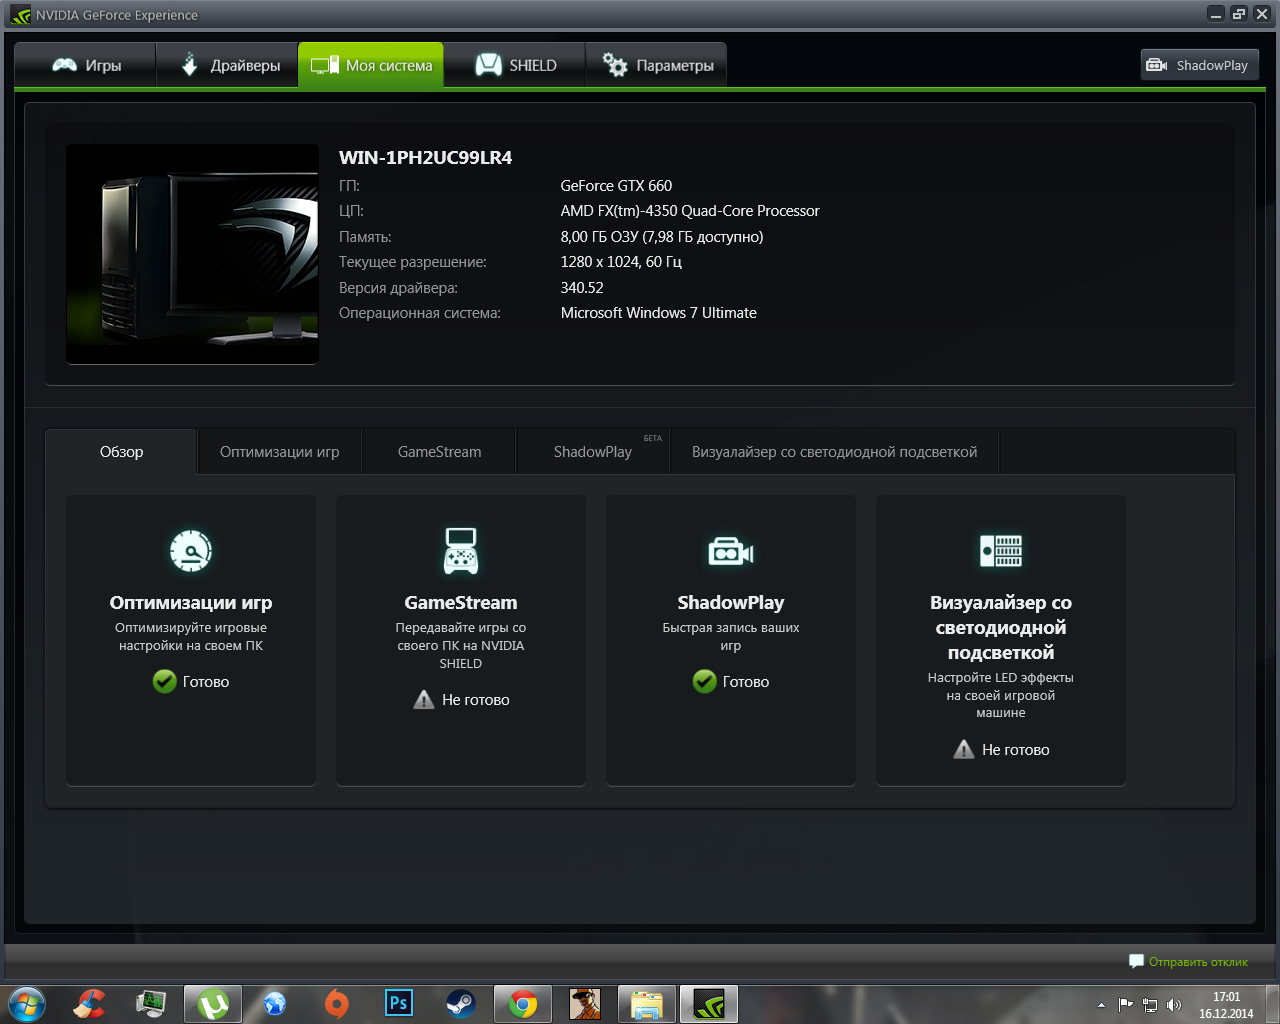
Task: Click the LED visualizer icon in card
Action: point(1001,551)
